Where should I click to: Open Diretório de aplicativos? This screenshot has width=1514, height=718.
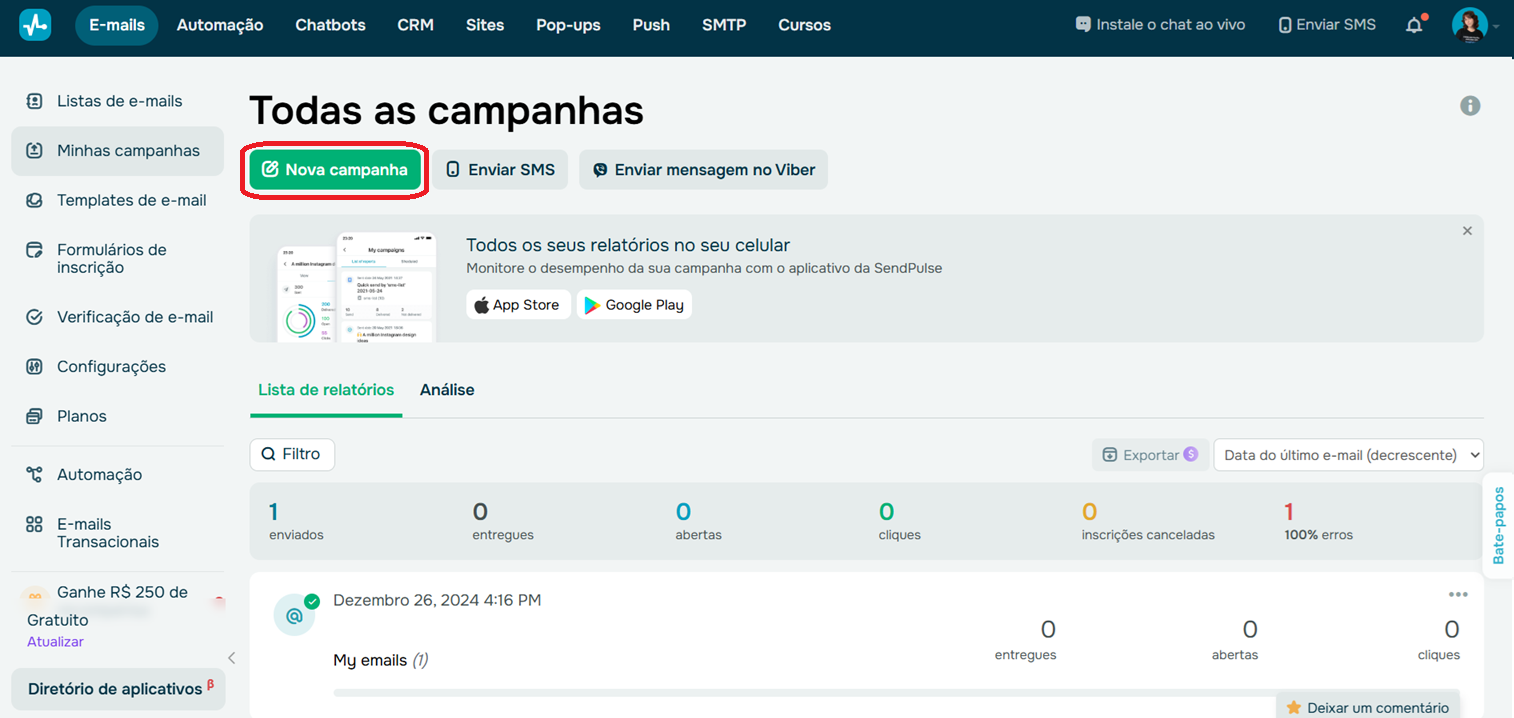point(118,689)
